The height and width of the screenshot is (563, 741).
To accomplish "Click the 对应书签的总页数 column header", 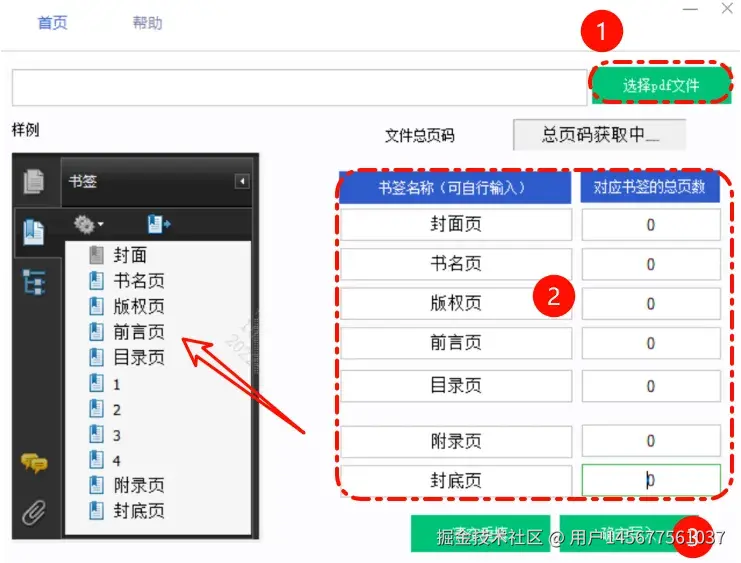I will coord(650,187).
